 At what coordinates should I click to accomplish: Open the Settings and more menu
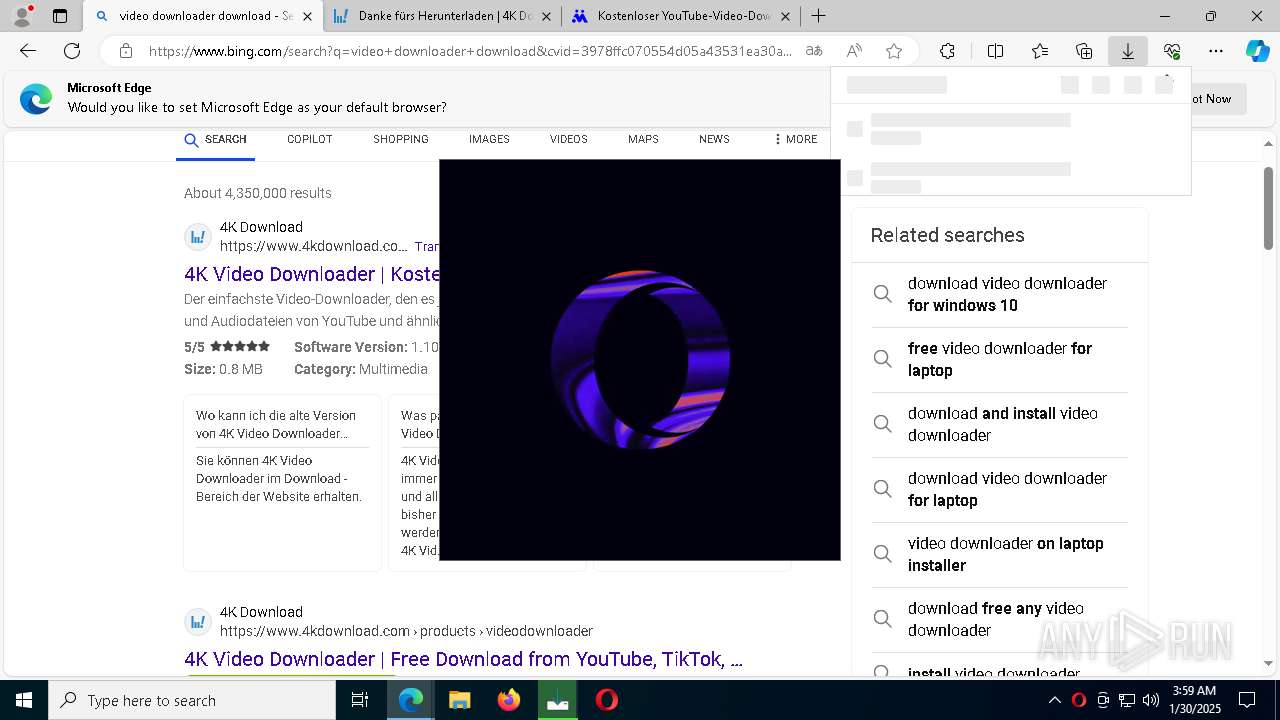click(1216, 51)
